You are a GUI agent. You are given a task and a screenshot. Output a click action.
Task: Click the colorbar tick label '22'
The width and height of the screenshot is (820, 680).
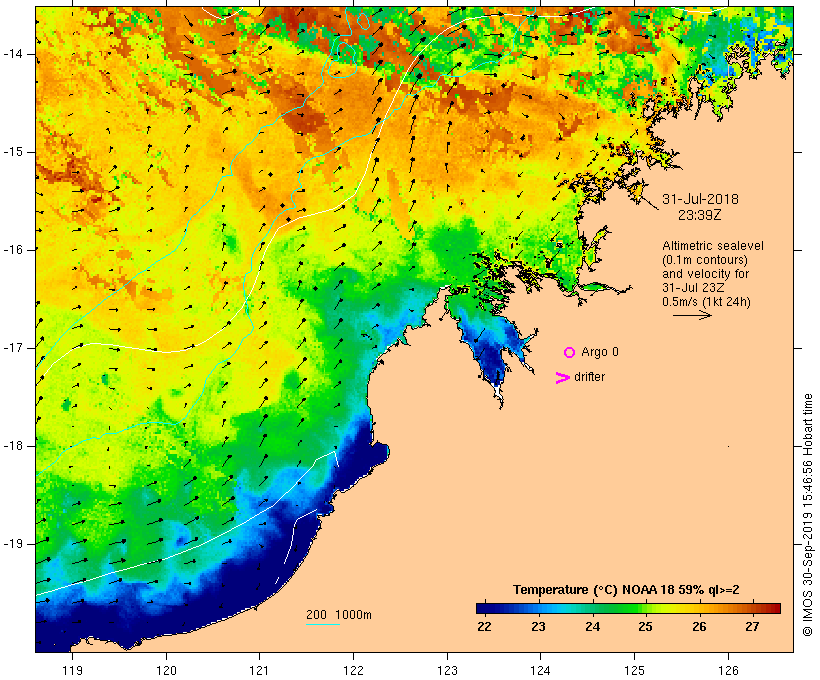click(484, 626)
